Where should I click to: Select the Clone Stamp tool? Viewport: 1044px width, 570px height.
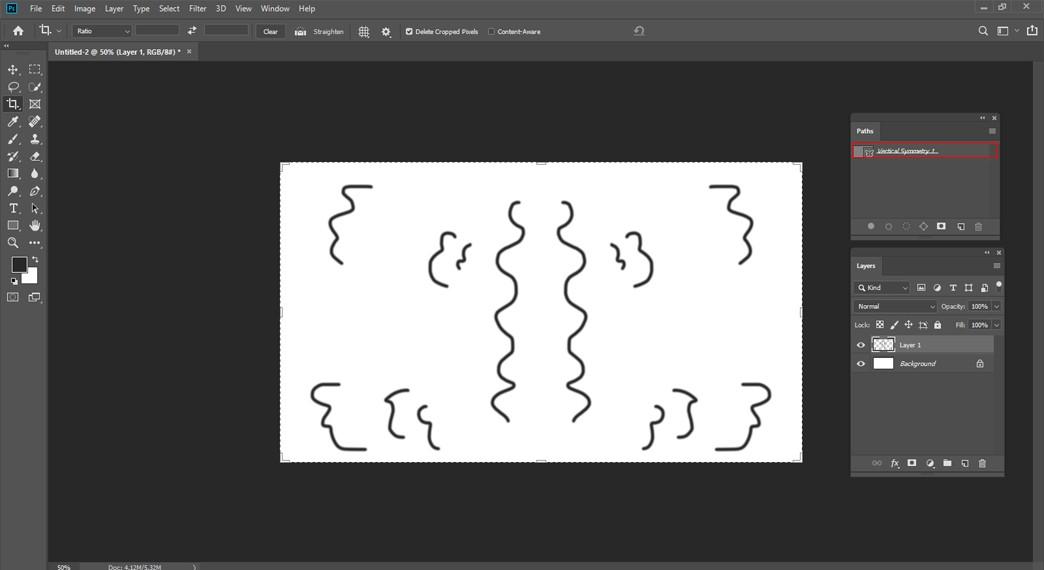(35, 139)
